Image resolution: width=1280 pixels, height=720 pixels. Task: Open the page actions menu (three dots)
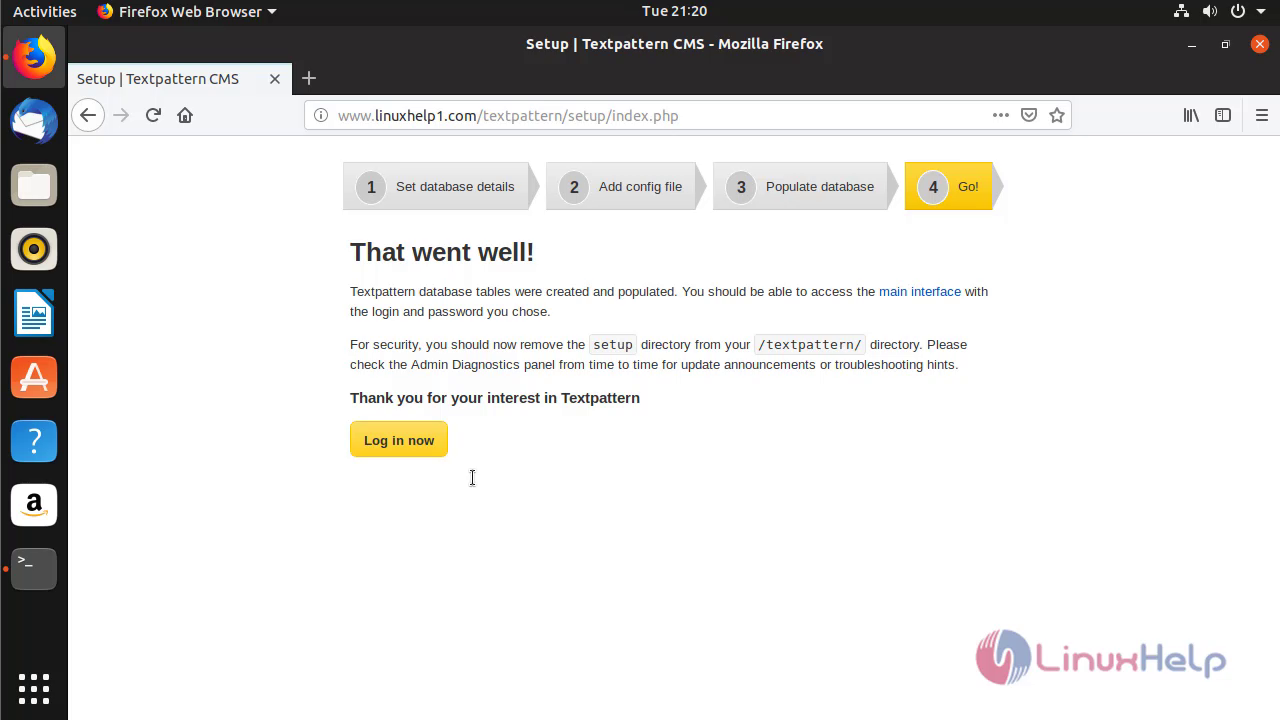coord(1000,115)
